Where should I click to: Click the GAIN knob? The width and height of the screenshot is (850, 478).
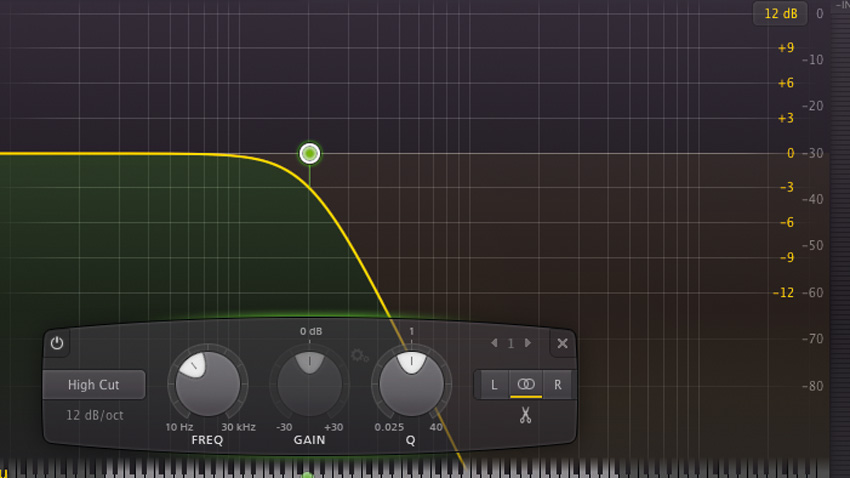click(310, 384)
